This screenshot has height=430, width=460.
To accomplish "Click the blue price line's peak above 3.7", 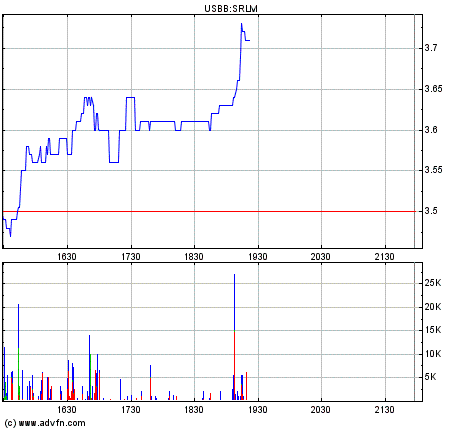I will point(242,24).
